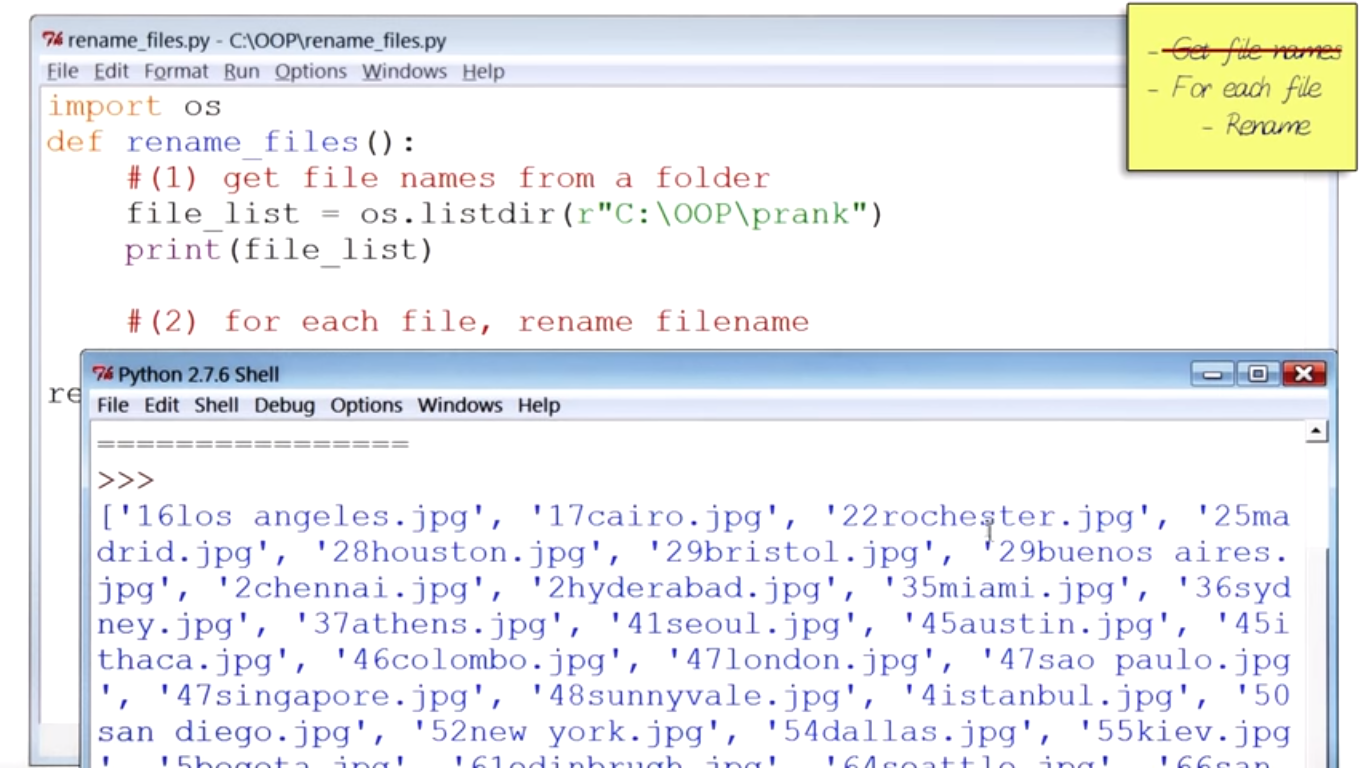This screenshot has height=768, width=1366.
Task: Click 'def rename_files():' line in editor
Action: pyautogui.click(x=231, y=142)
